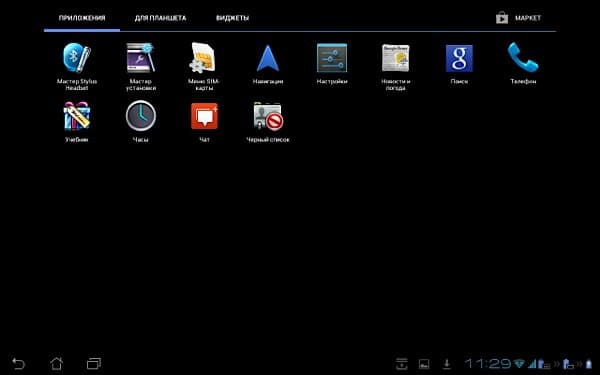
Task: Open the Recent apps button
Action: click(x=94, y=363)
